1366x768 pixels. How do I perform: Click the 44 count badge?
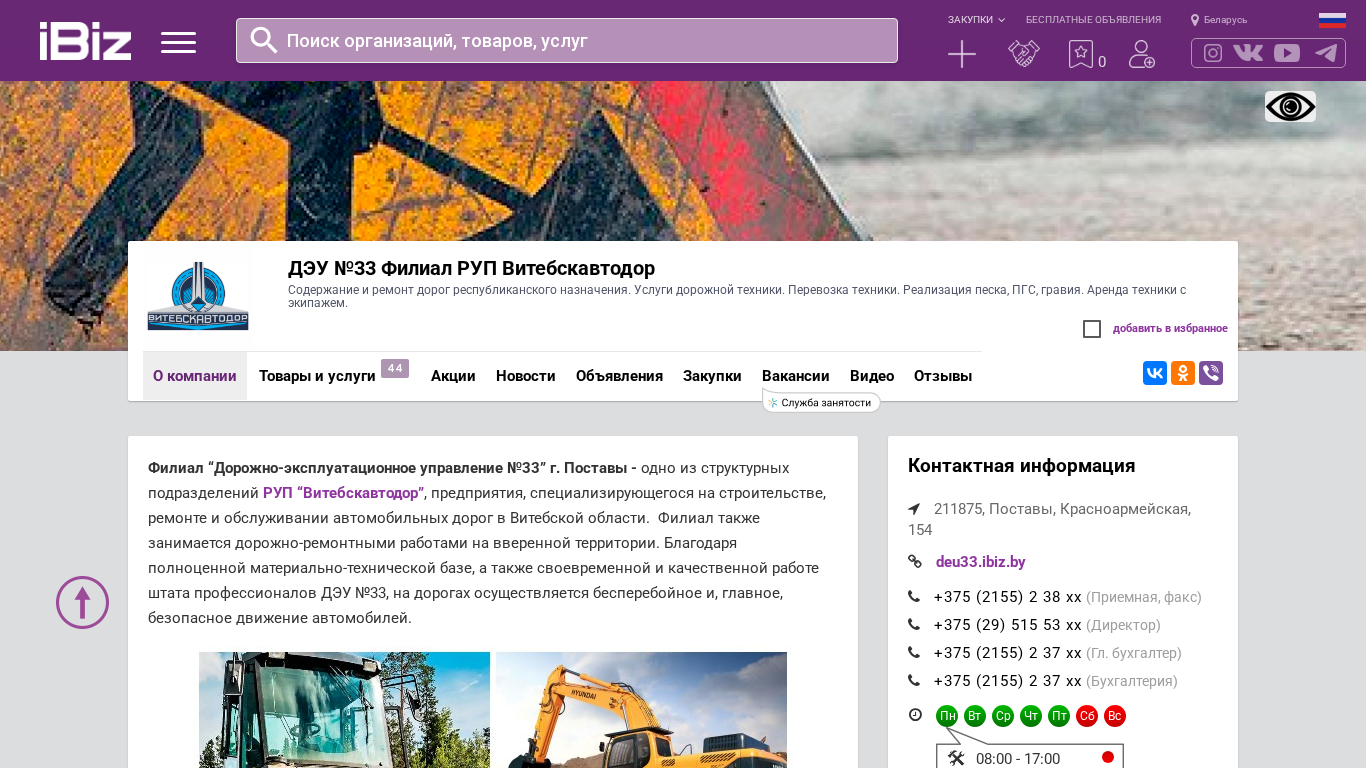(x=395, y=368)
